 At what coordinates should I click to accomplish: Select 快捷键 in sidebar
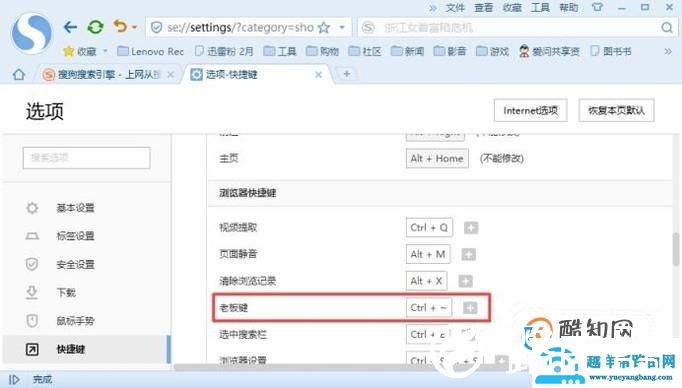coord(86,349)
